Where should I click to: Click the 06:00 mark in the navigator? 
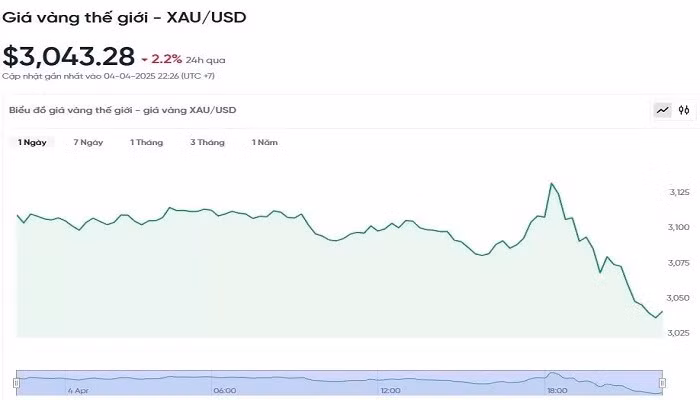click(224, 390)
